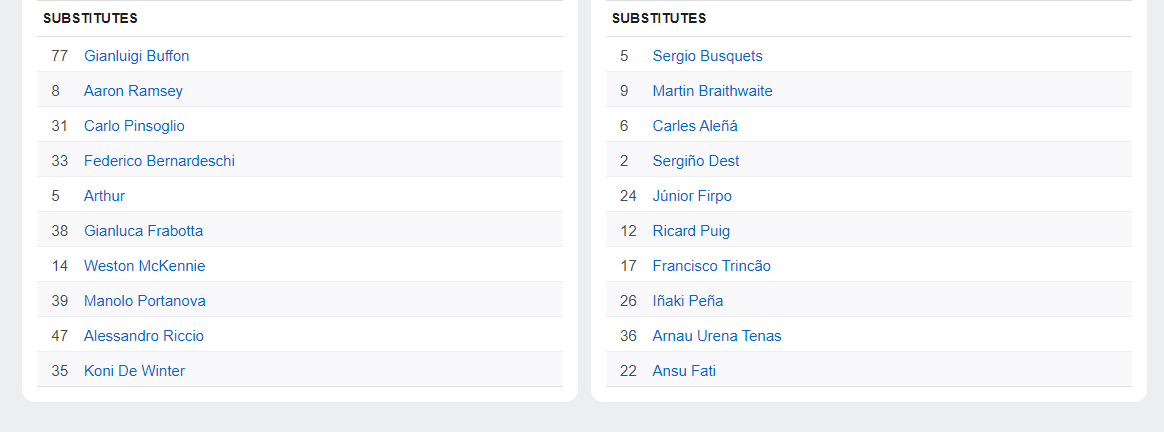Open Gianluigi Buffon's player page
1164x432 pixels.
(136, 56)
